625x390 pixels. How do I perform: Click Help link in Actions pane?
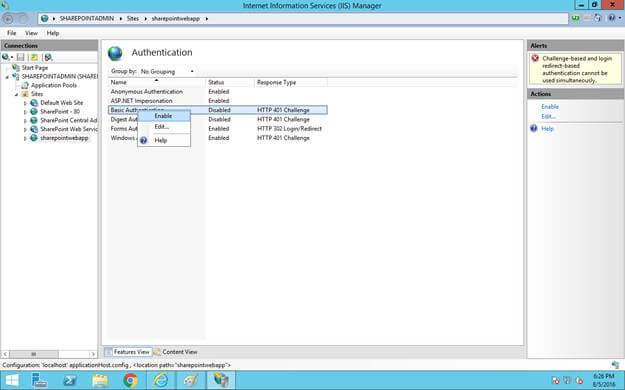[547, 129]
